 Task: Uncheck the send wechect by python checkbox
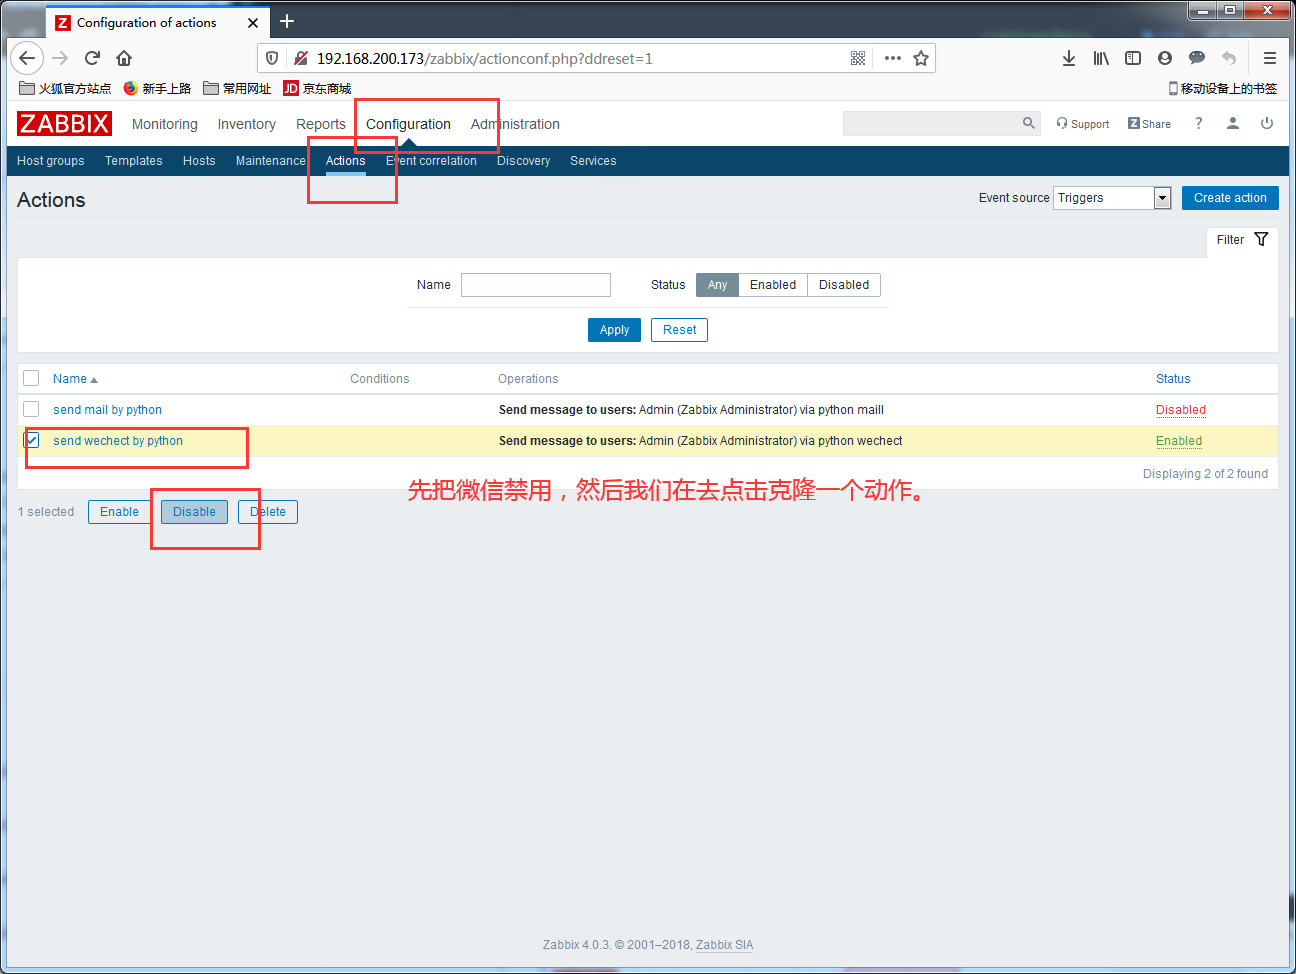click(x=31, y=440)
